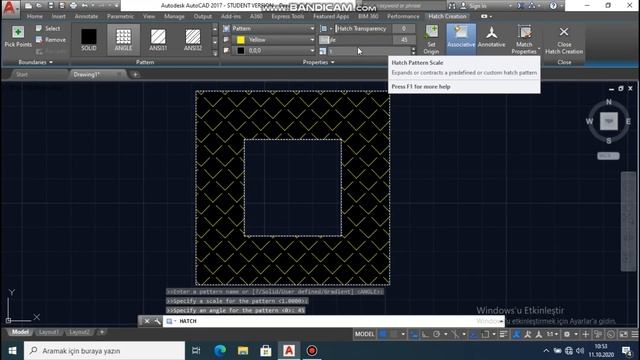
Task: Add a new drawing tab with plus
Action: (135, 75)
